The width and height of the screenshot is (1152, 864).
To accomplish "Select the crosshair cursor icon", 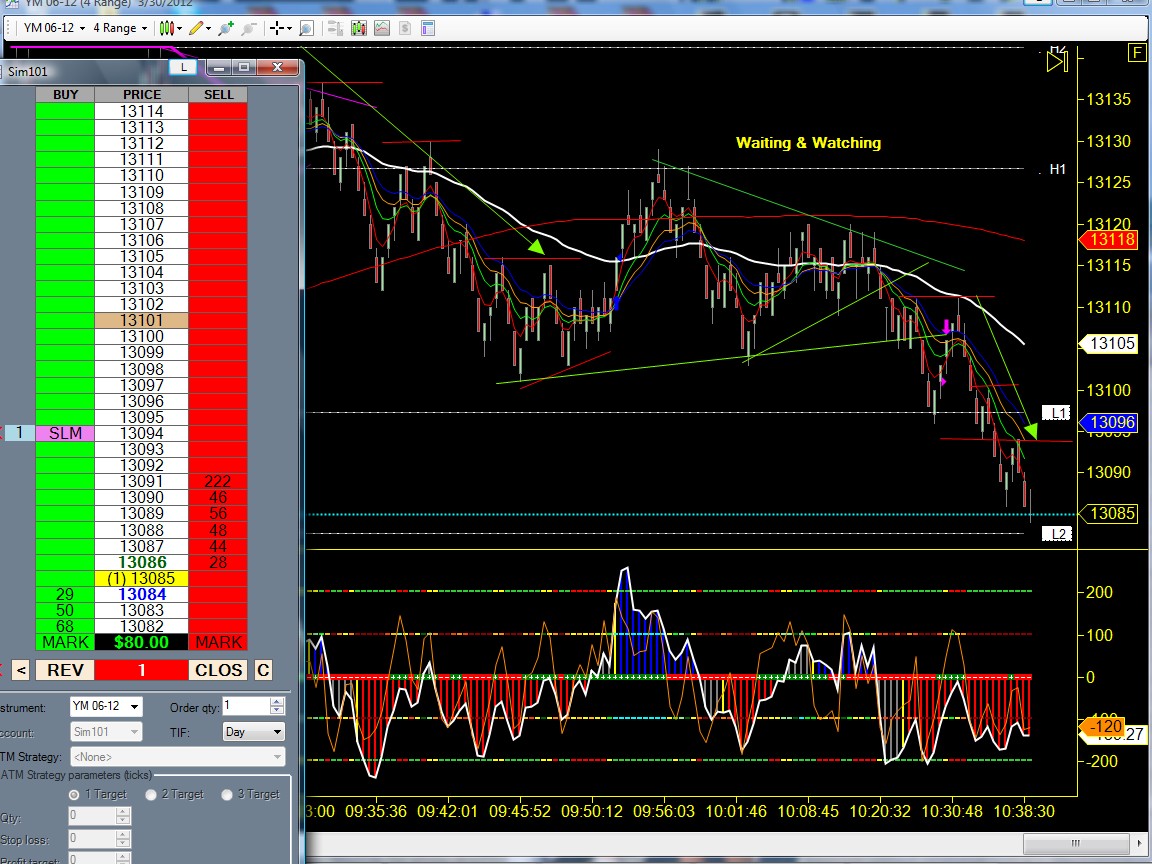I will (x=276, y=28).
